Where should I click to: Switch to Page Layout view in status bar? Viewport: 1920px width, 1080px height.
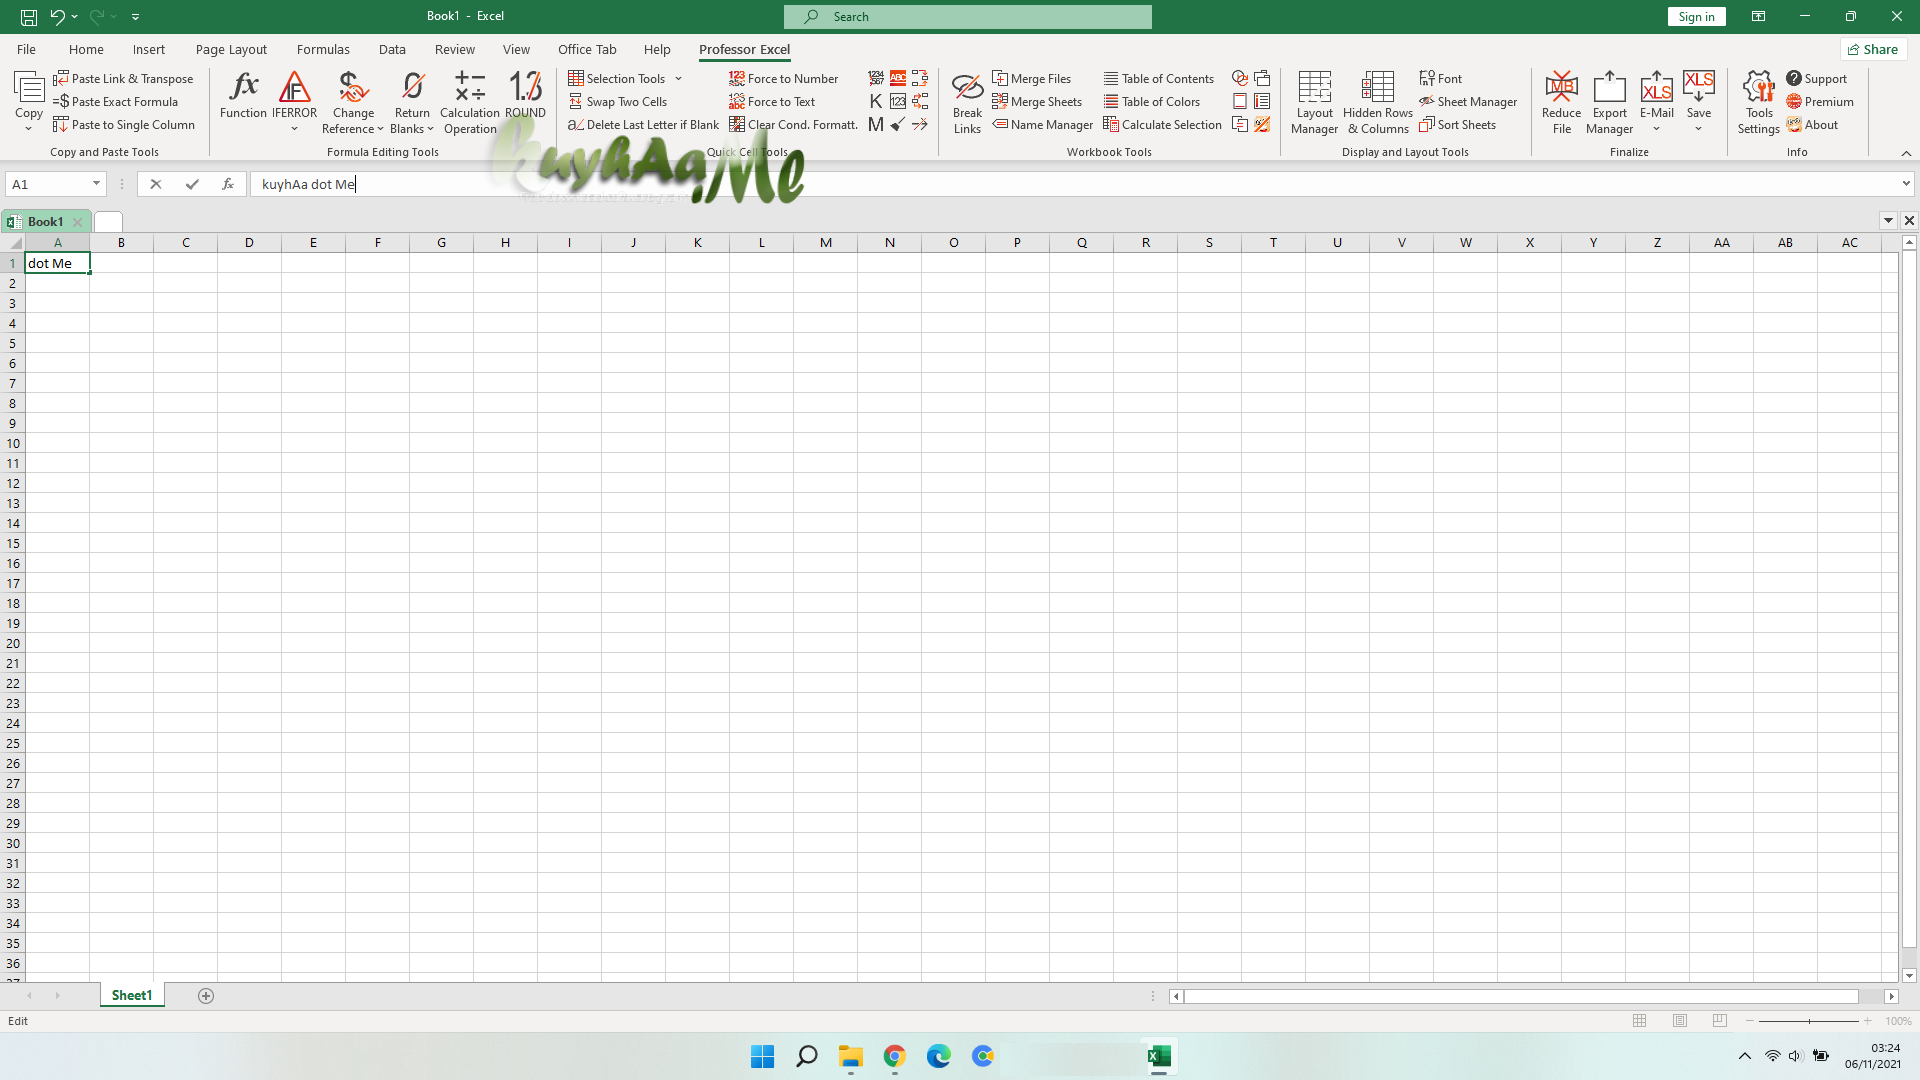tap(1680, 1021)
